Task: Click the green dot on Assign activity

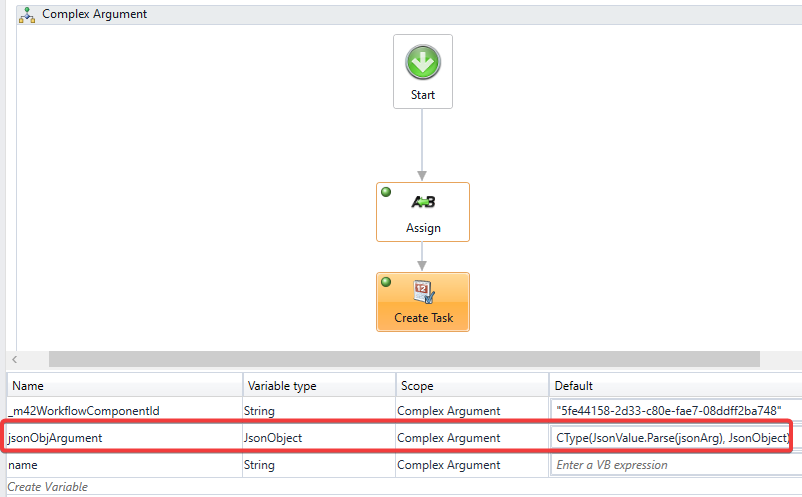Action: [x=387, y=192]
